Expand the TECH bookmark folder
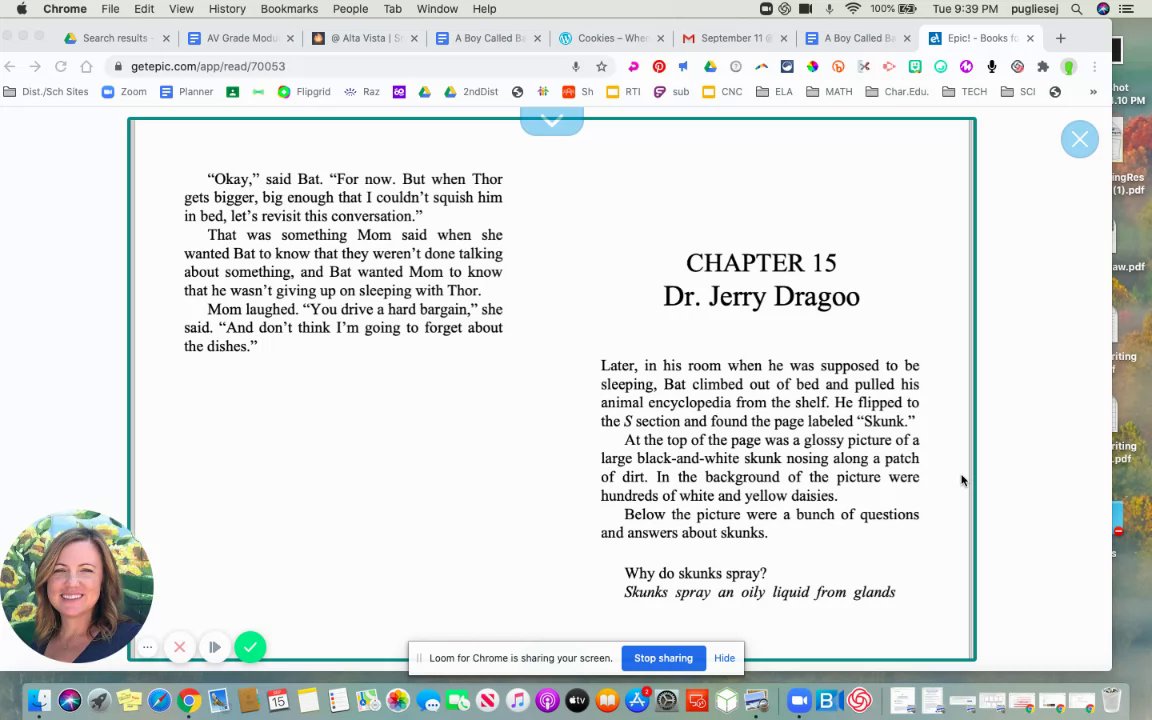The width and height of the screenshot is (1152, 720). pyautogui.click(x=965, y=92)
